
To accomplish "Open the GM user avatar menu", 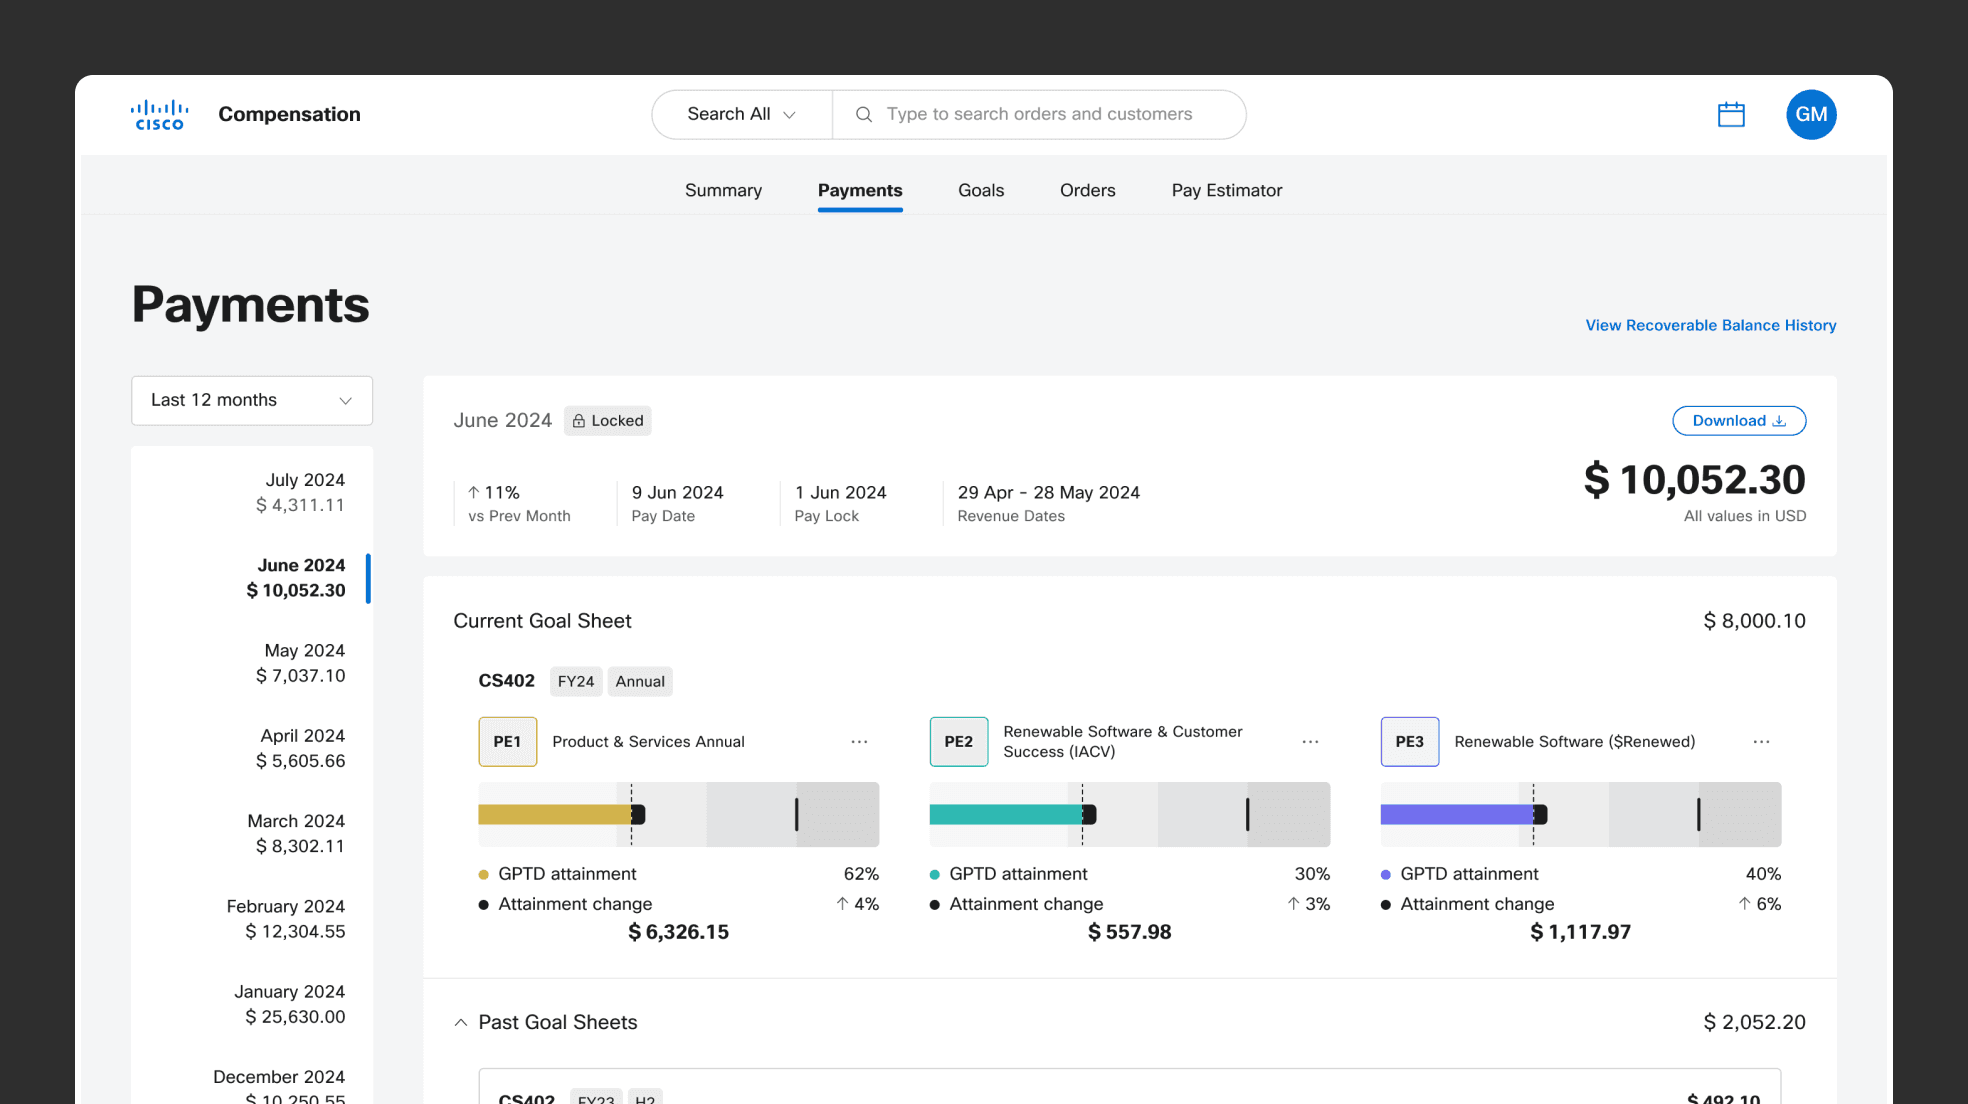I will [x=1811, y=115].
